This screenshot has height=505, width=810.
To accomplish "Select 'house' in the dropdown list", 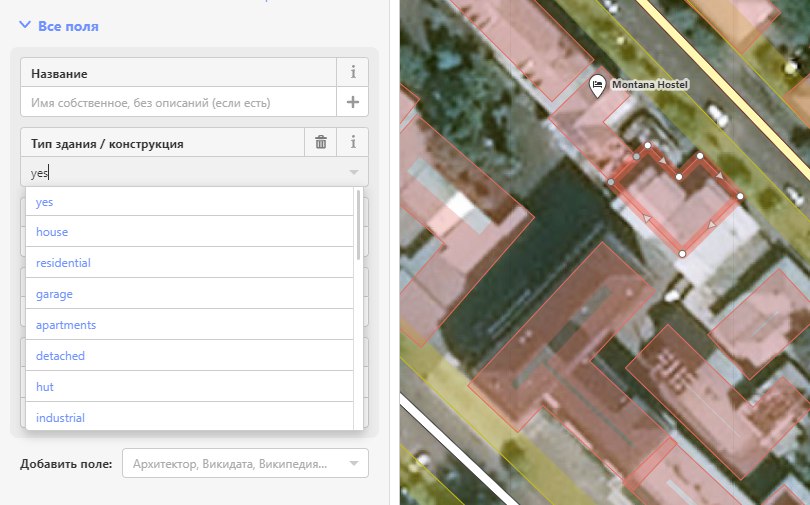I will click(190, 231).
